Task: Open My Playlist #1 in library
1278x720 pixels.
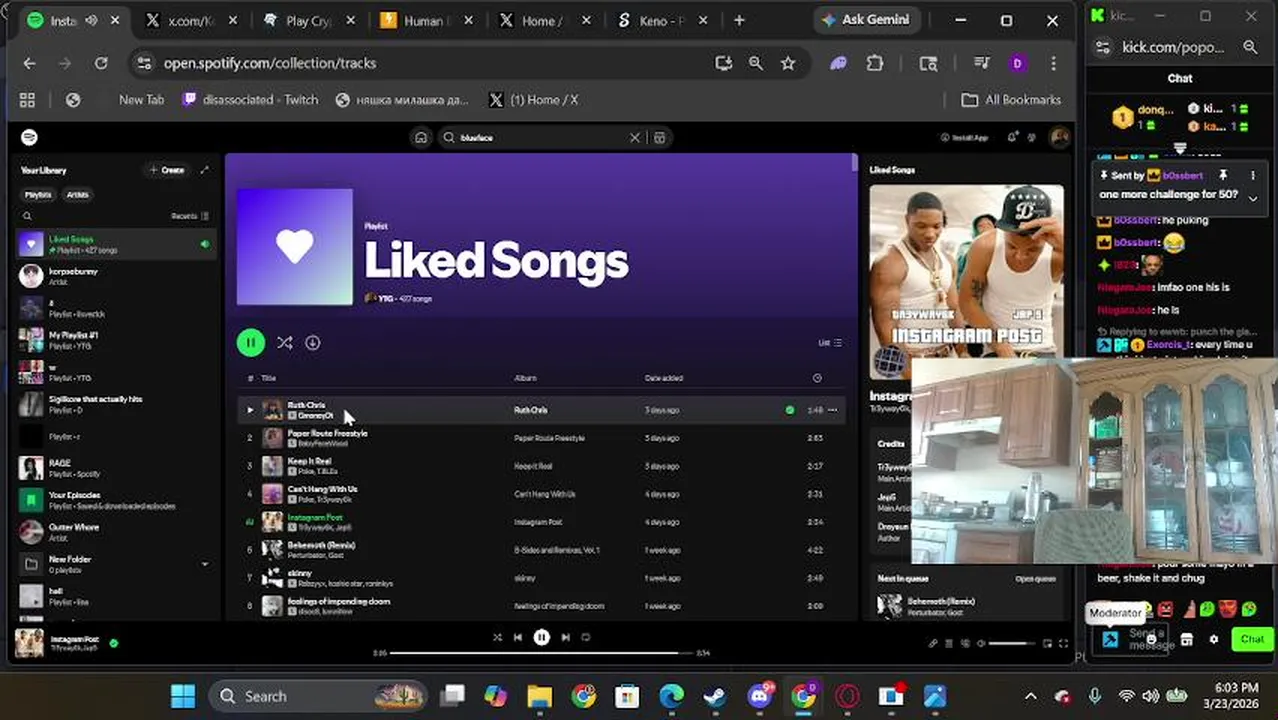Action: coord(115,340)
